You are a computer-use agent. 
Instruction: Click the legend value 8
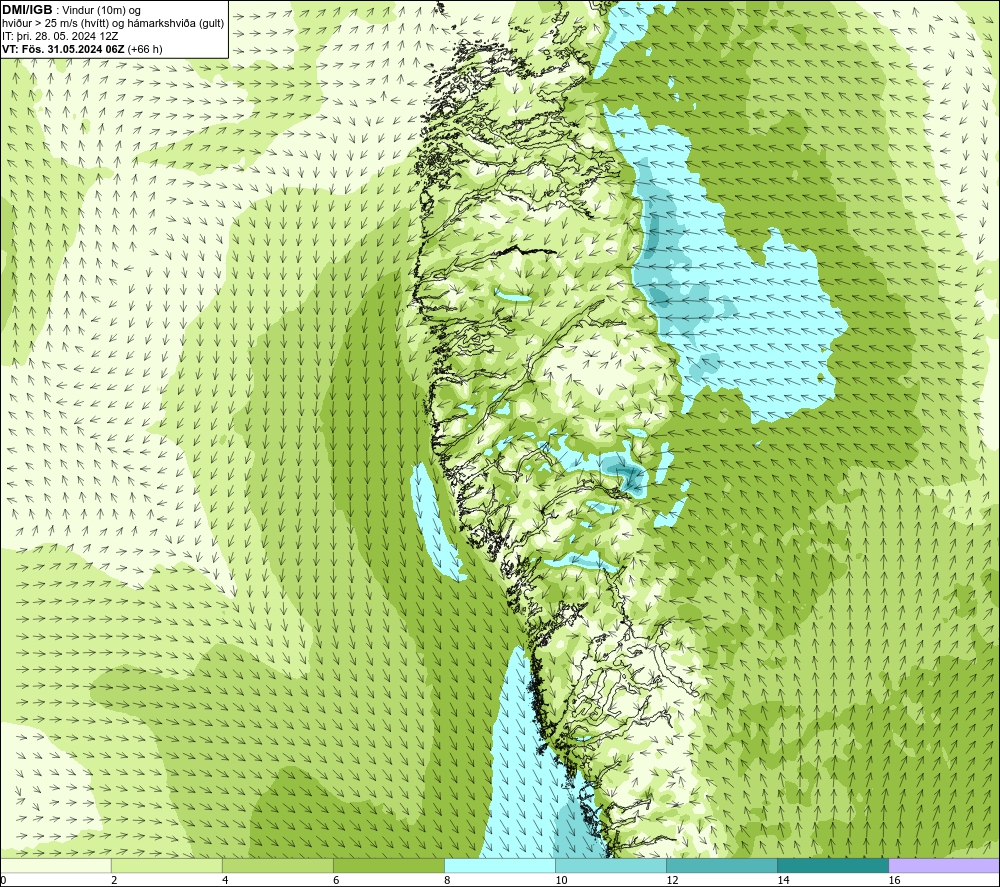pos(447,881)
